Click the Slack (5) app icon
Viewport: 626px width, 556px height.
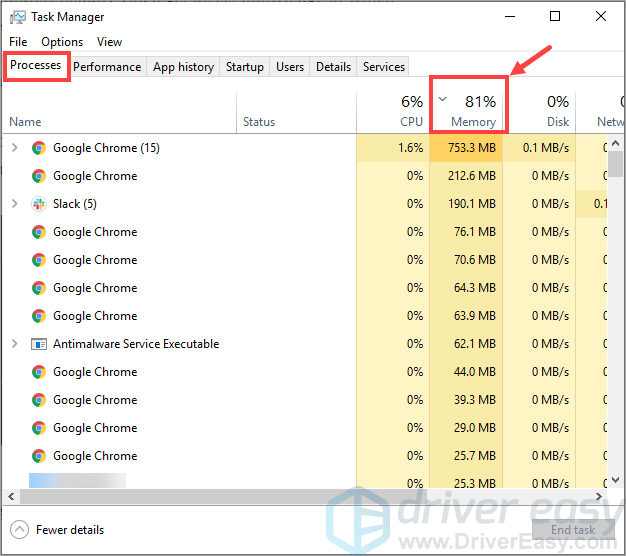39,204
